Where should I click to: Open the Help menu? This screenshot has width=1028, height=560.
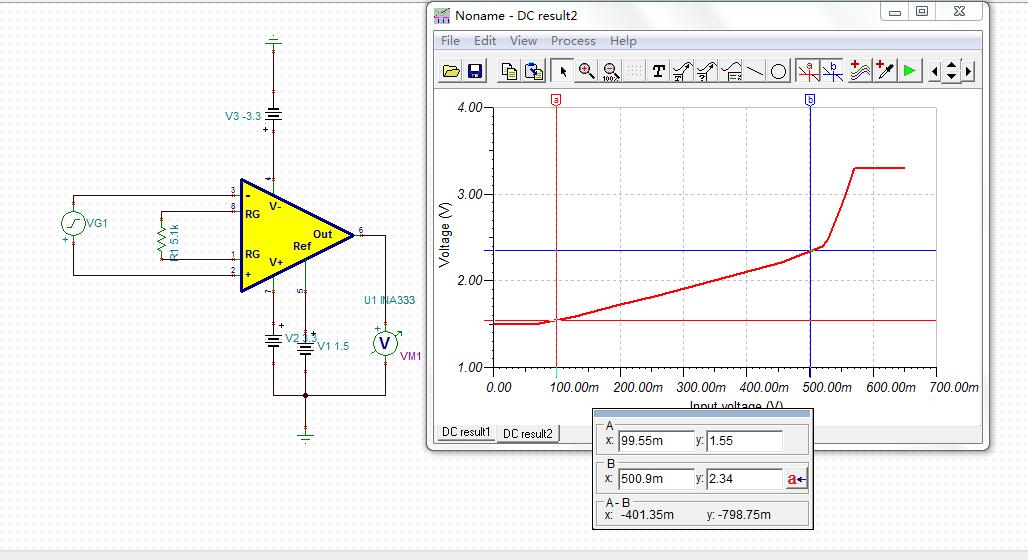(x=623, y=41)
